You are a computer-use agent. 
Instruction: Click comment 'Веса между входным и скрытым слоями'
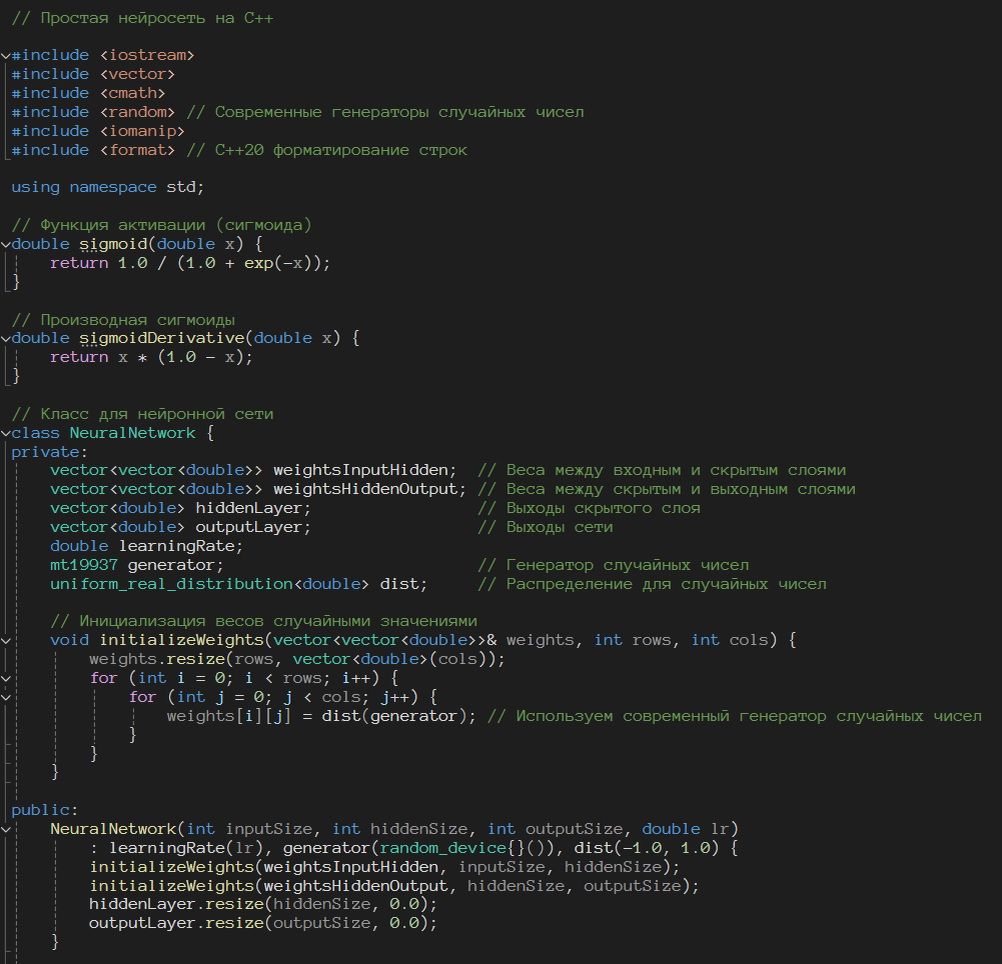click(676, 470)
